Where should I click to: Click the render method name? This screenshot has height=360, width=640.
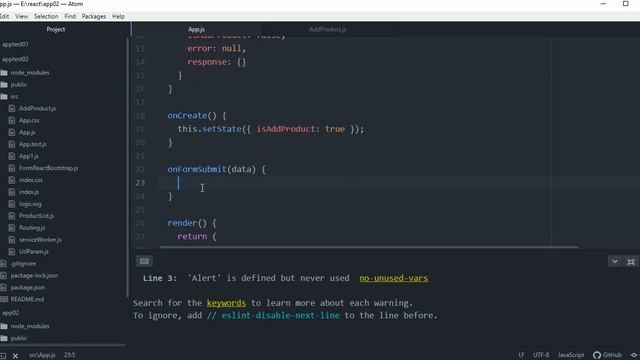point(182,223)
